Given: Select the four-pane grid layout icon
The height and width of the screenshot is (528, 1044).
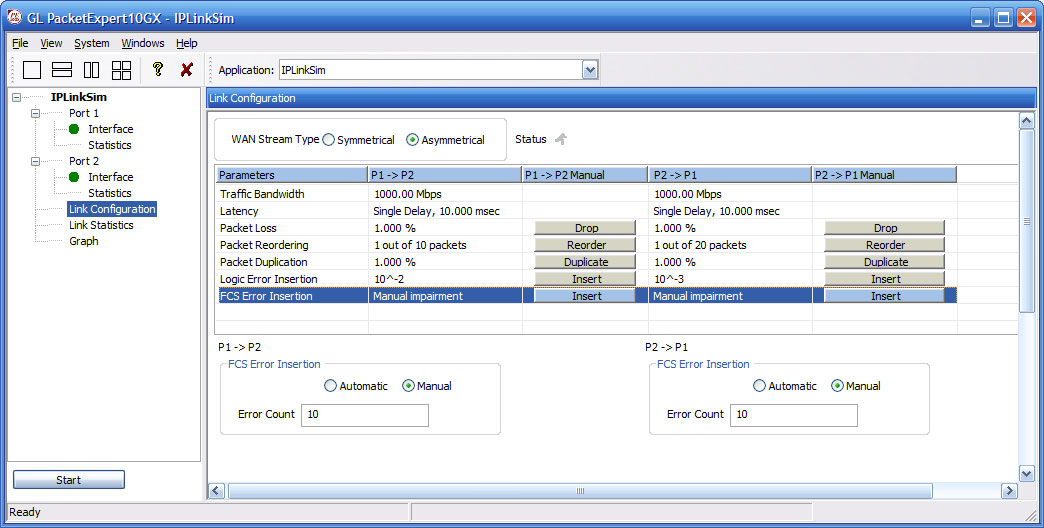Looking at the screenshot, I should point(121,70).
